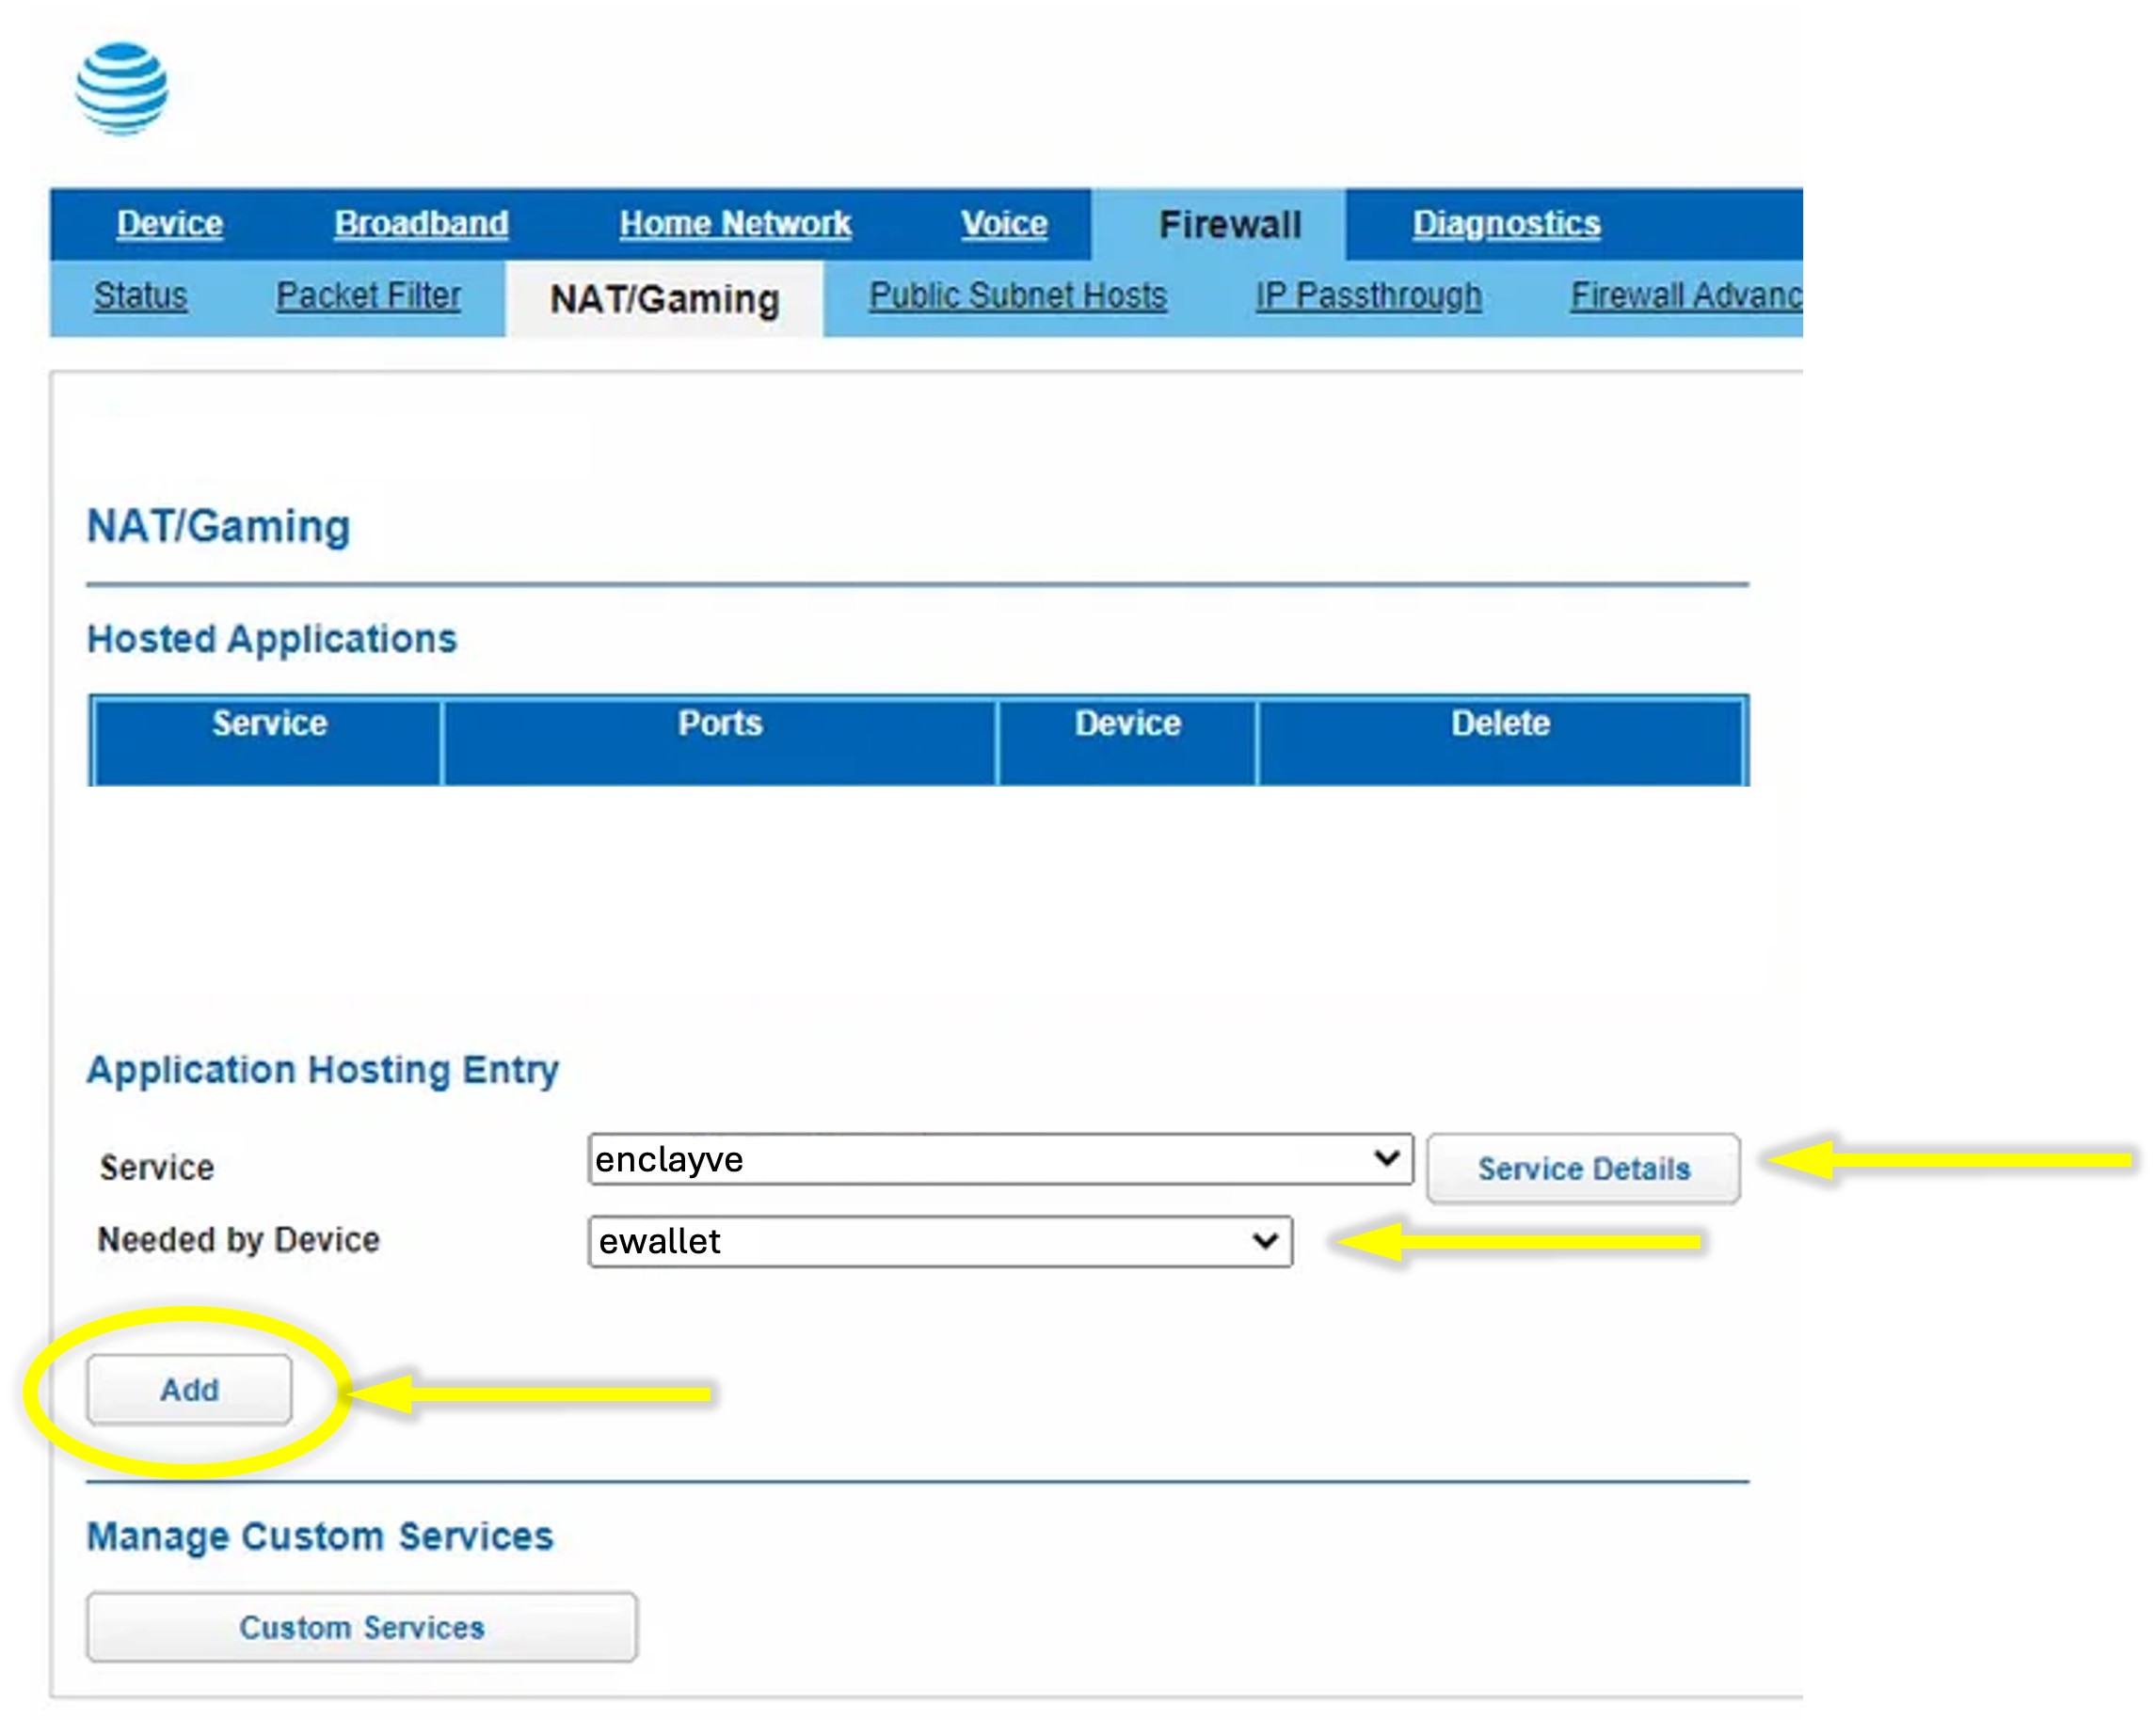This screenshot has width=2156, height=1720.
Task: Click the Hosted Applications heading
Action: (x=272, y=638)
